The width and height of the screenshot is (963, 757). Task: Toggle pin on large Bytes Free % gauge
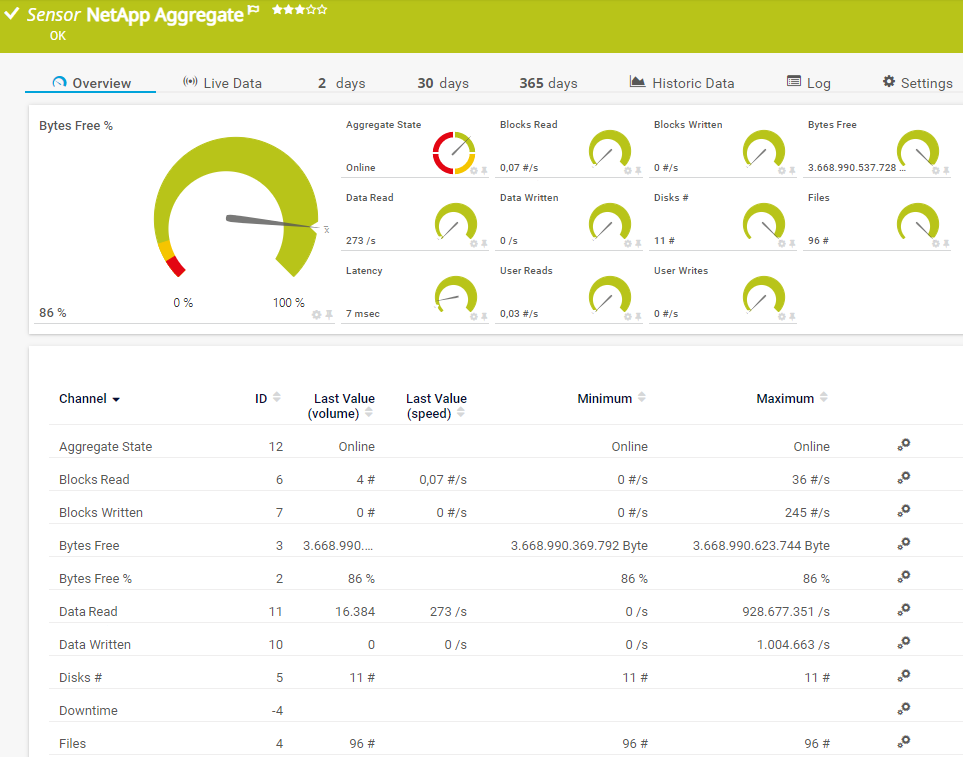[328, 315]
